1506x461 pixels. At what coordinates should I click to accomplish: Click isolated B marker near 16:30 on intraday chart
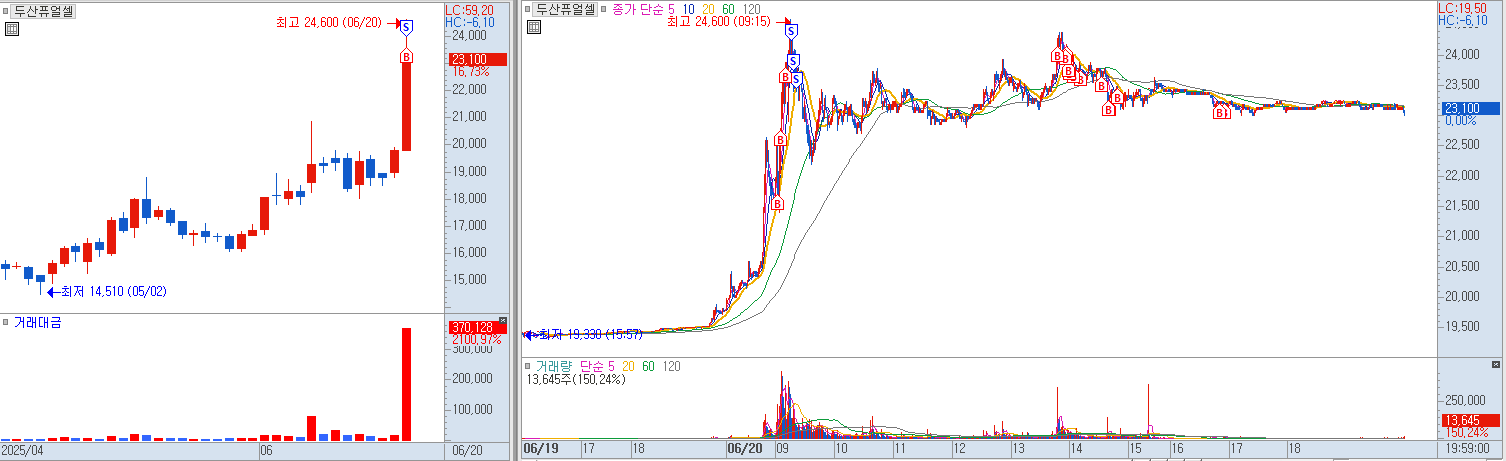click(x=1220, y=113)
